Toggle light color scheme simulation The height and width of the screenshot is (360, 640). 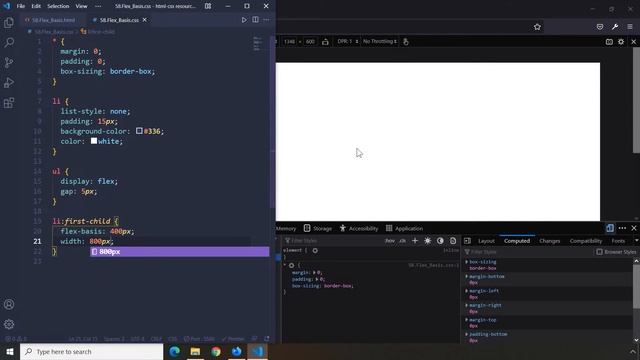[427, 241]
